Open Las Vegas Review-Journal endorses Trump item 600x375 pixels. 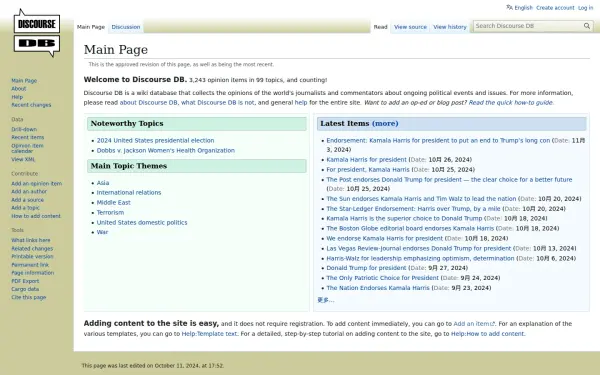click(419, 248)
